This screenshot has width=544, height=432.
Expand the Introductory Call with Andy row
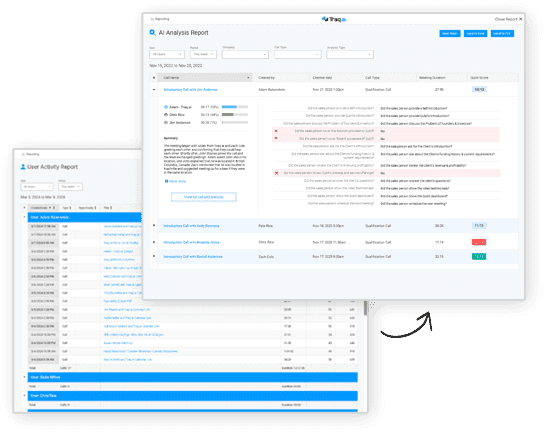click(x=154, y=226)
